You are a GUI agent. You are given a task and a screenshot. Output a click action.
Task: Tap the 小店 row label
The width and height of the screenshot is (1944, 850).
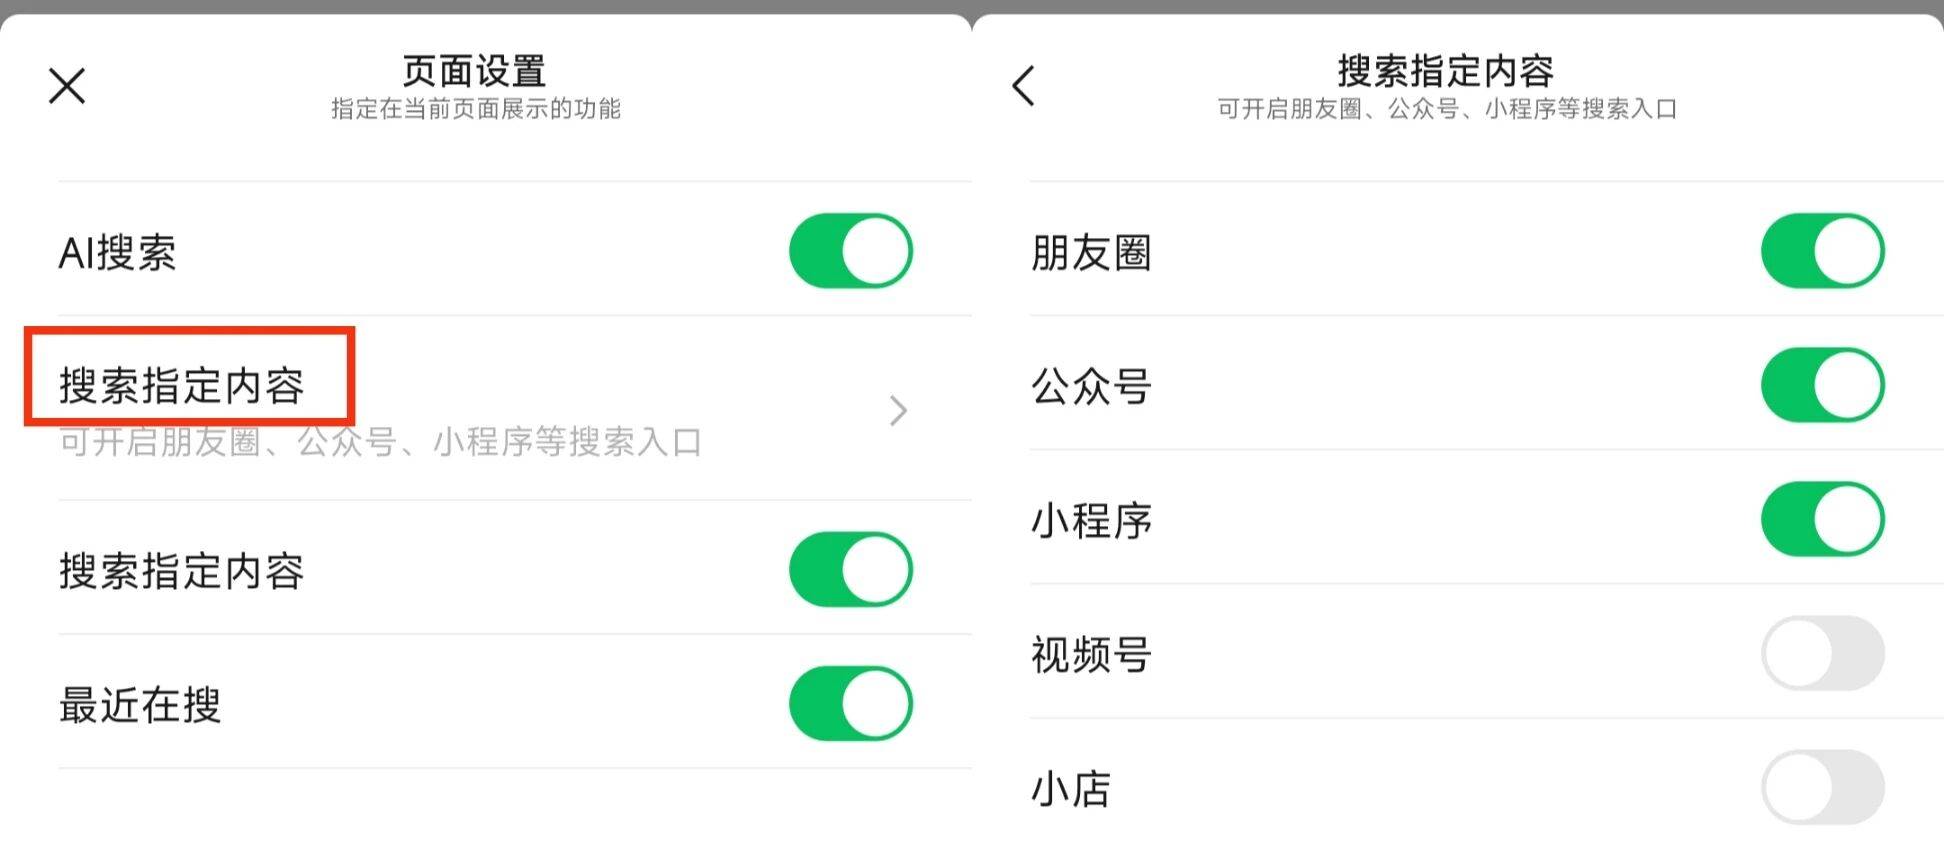[1071, 789]
